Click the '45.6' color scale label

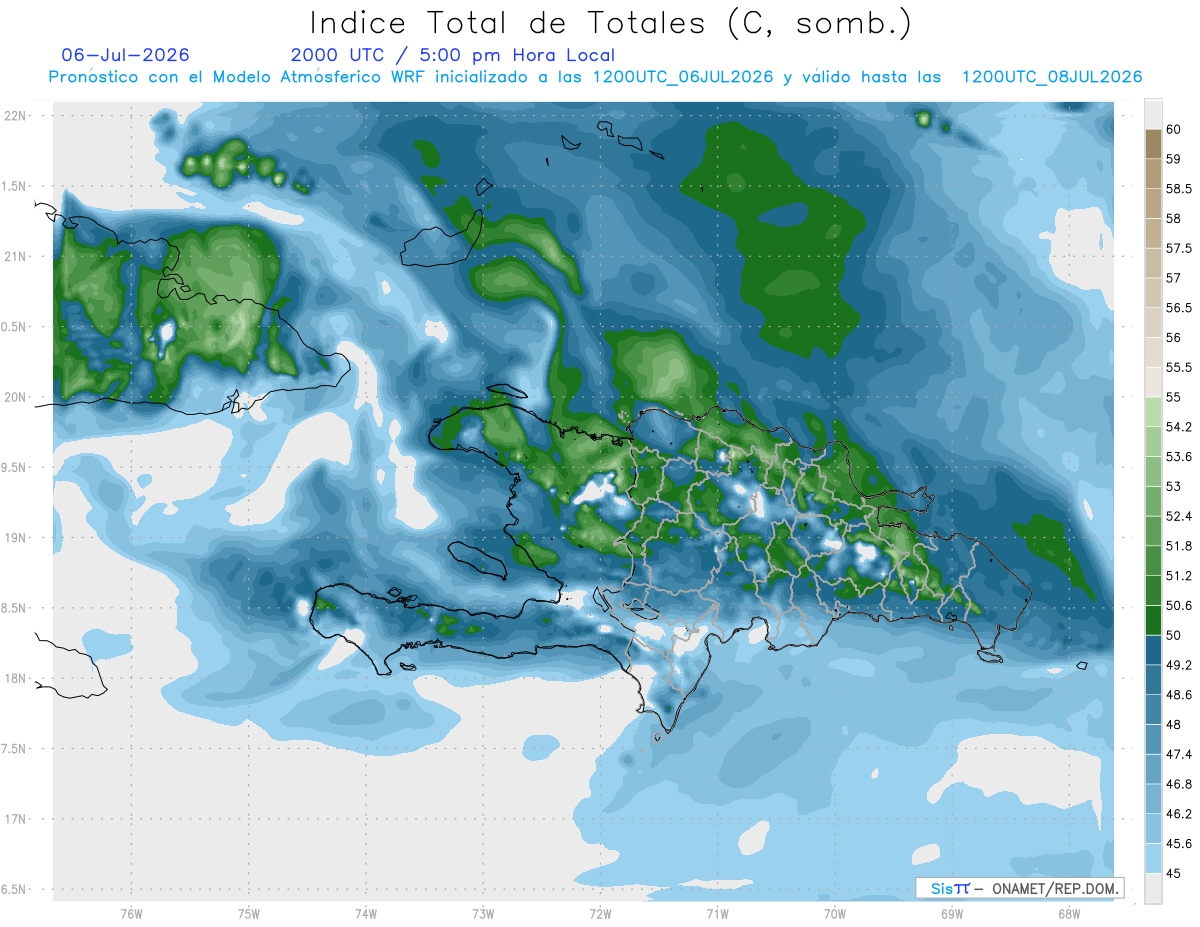click(x=1180, y=844)
